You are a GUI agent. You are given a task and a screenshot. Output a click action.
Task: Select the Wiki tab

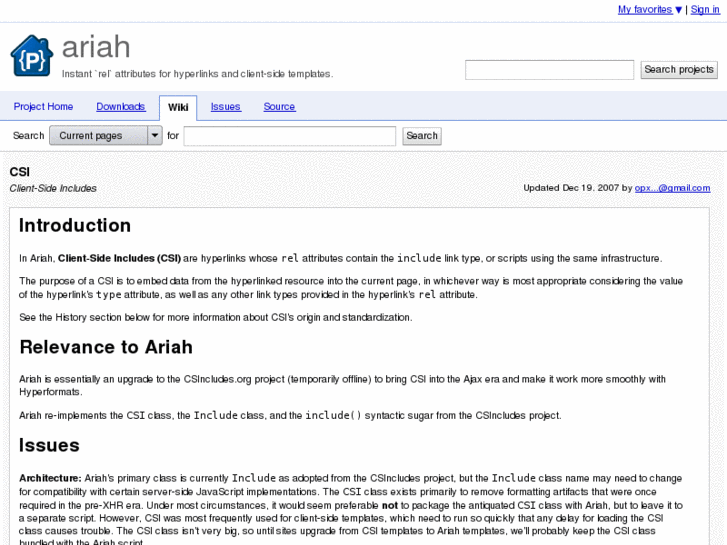tap(178, 108)
